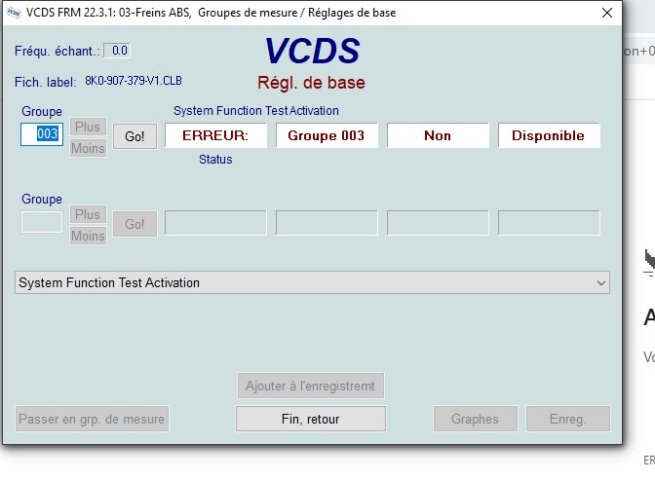Select the Non value field
Viewport: 655px width, 480px height.
coord(438,135)
